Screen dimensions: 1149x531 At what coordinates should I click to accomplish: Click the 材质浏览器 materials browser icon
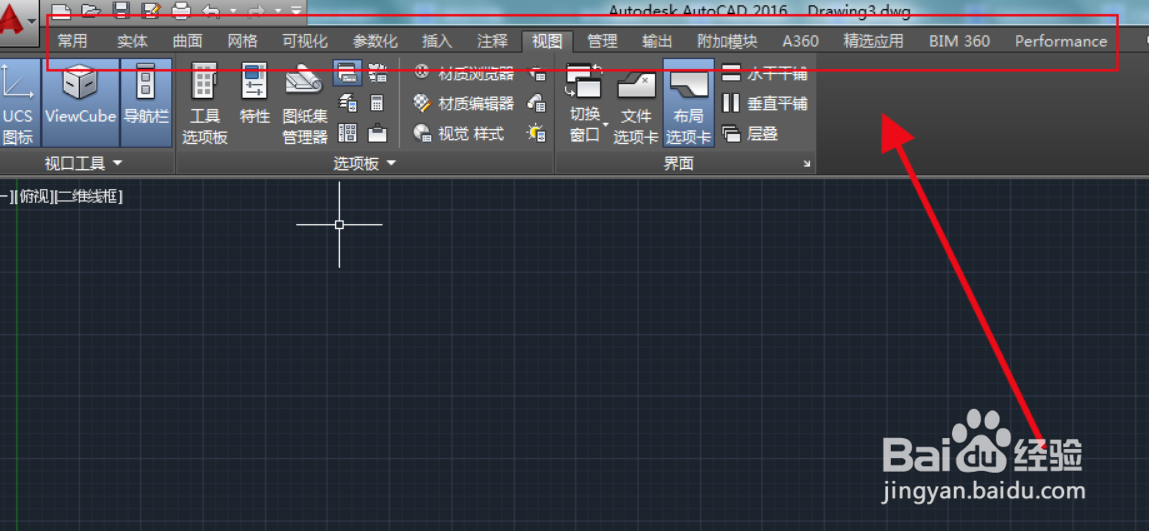pyautogui.click(x=421, y=72)
